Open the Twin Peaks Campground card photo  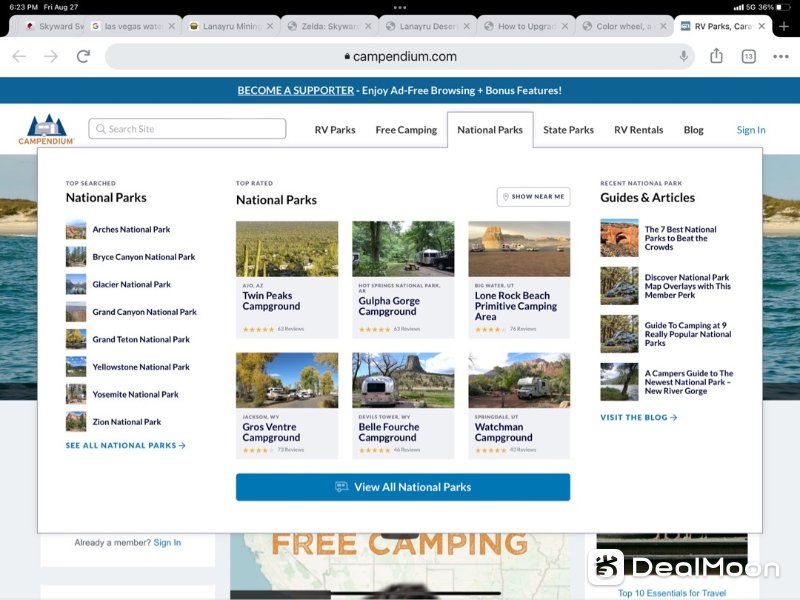287,249
